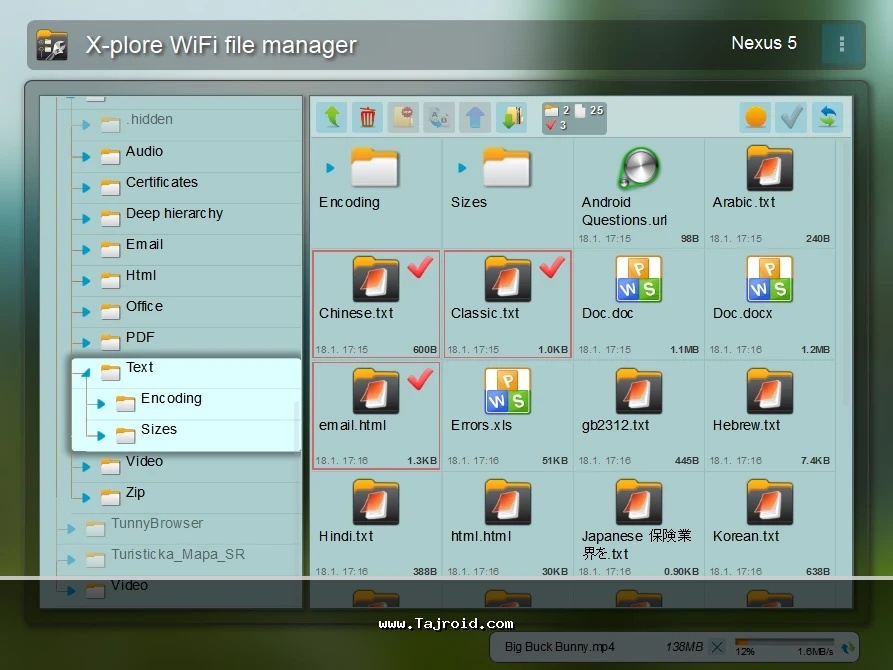Click the X-plore app logo icon
Image resolution: width=893 pixels, height=670 pixels.
[x=52, y=45]
